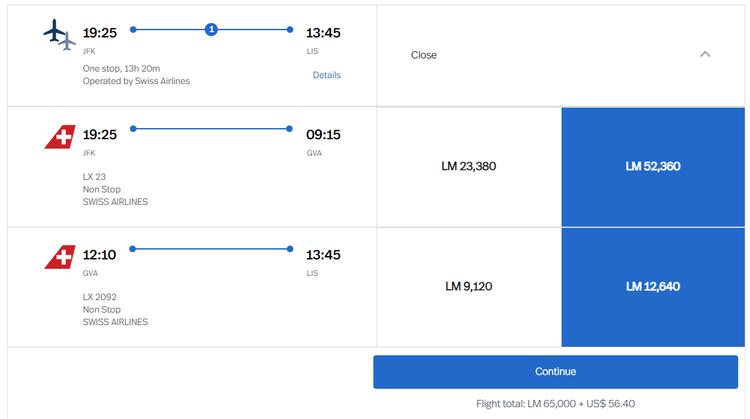Click the Operated by Swiss Airlines text
The image size is (750, 419).
[x=136, y=81]
